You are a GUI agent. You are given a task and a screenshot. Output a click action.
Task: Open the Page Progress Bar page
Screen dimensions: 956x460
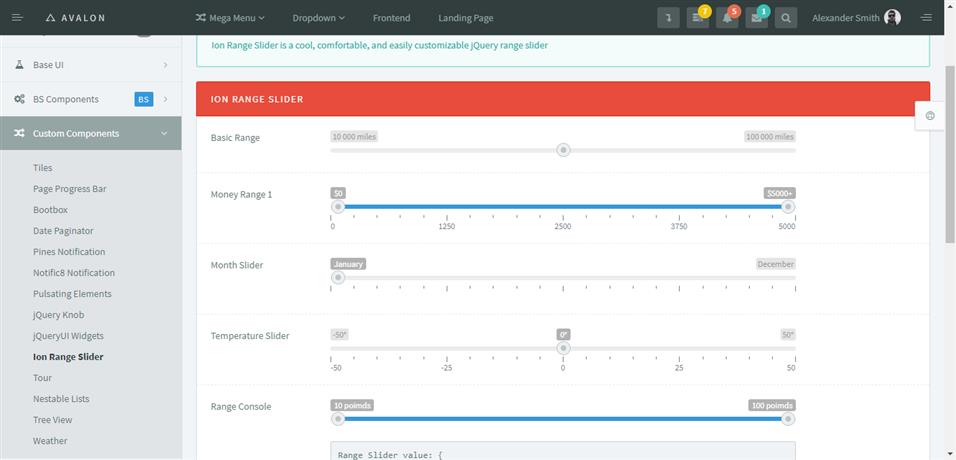70,189
